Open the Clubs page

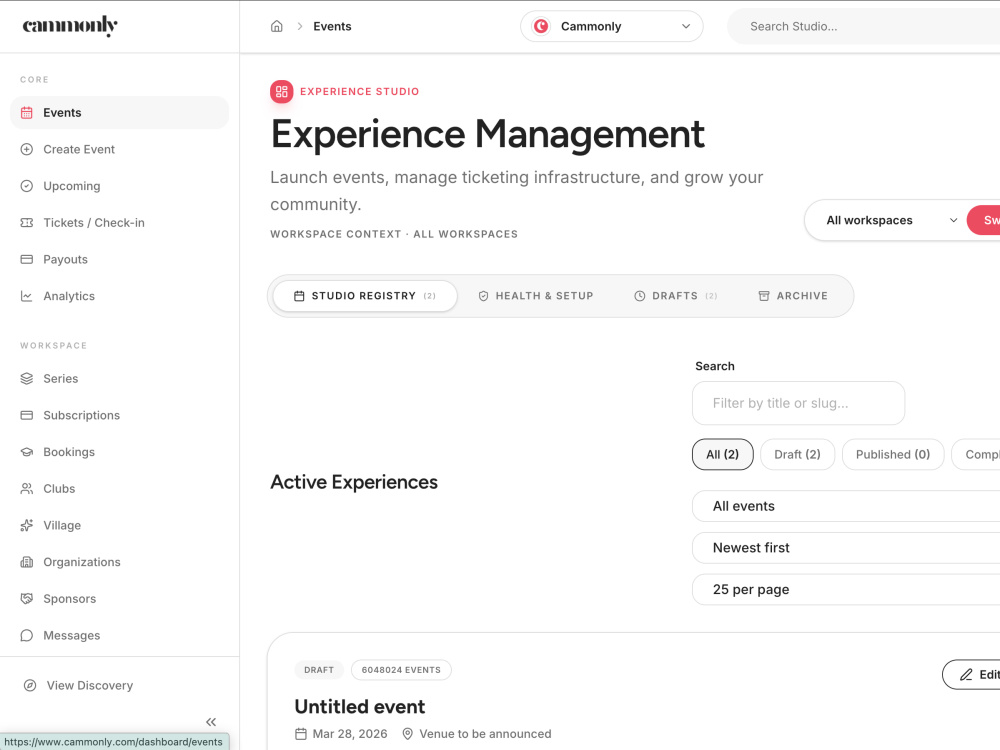pos(119,489)
